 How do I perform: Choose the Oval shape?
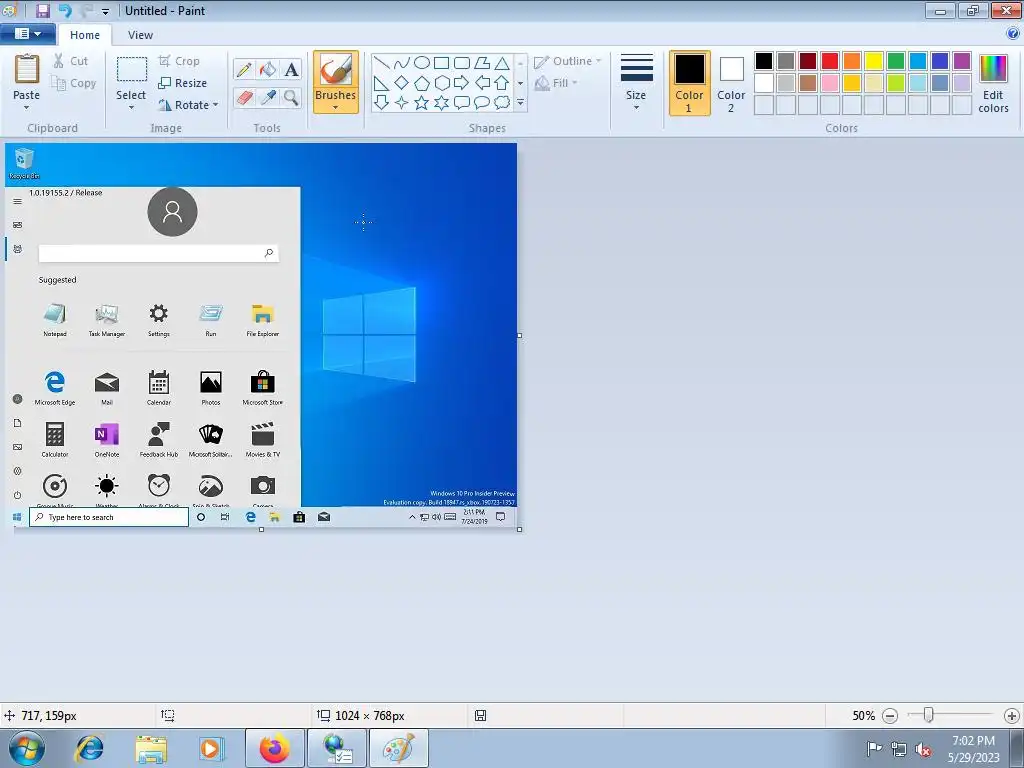(x=422, y=63)
